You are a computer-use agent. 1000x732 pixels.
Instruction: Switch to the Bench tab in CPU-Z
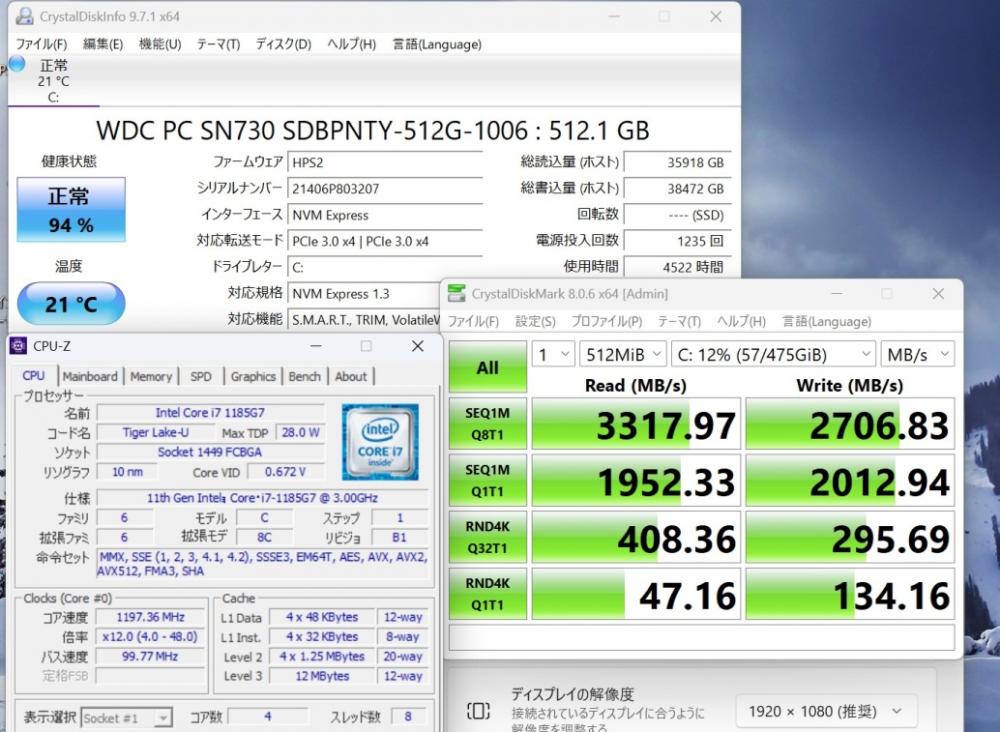pos(304,376)
